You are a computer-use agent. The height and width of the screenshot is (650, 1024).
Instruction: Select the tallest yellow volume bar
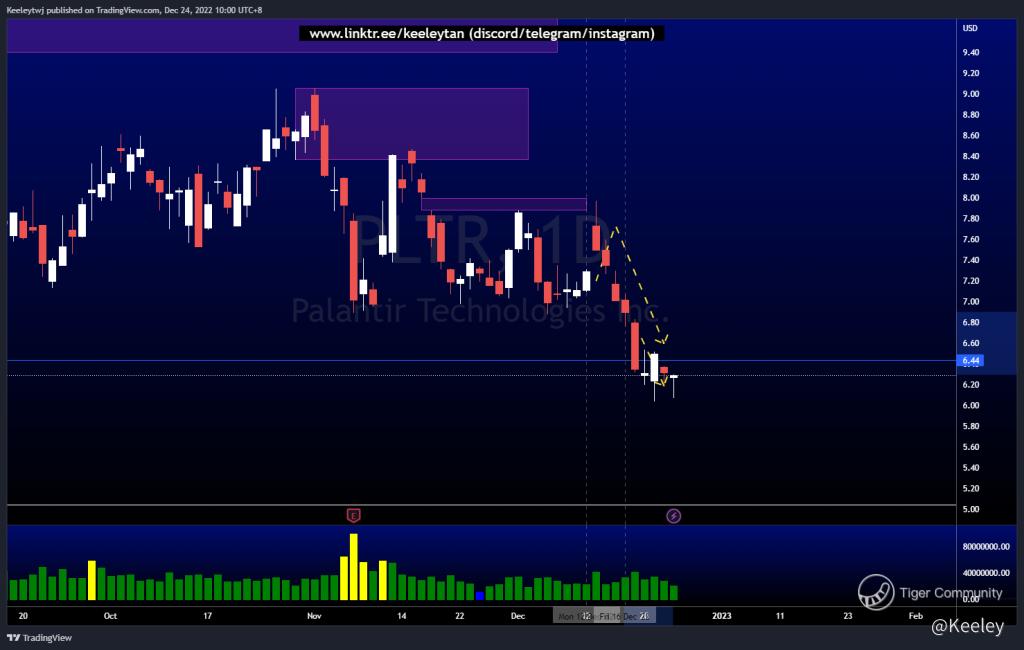[x=353, y=567]
